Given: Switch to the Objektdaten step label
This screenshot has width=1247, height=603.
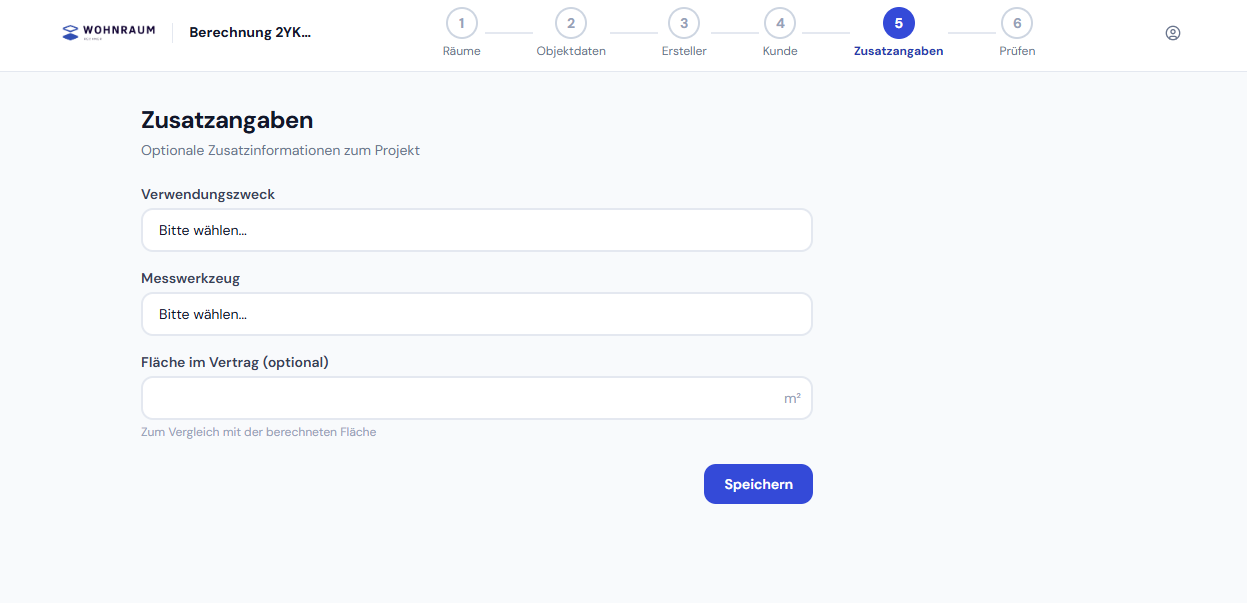Looking at the screenshot, I should (571, 52).
